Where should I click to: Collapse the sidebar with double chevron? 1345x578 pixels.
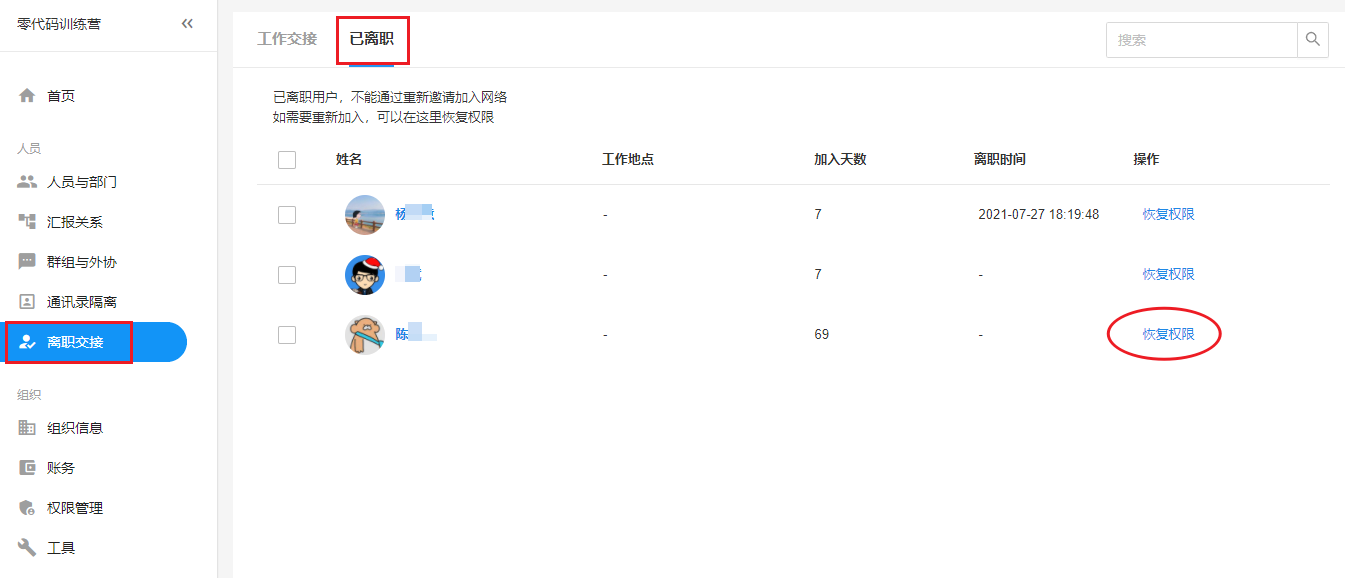(x=187, y=24)
